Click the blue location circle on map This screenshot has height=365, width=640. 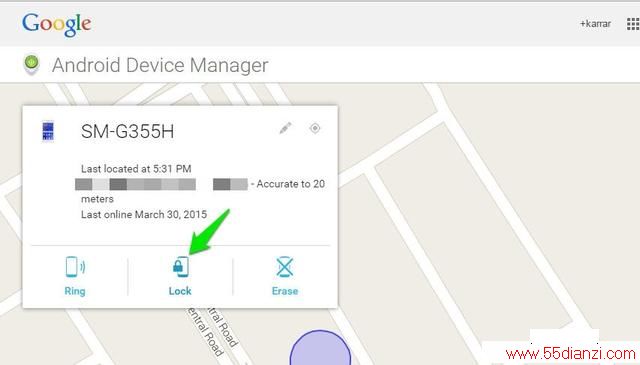tap(320, 348)
